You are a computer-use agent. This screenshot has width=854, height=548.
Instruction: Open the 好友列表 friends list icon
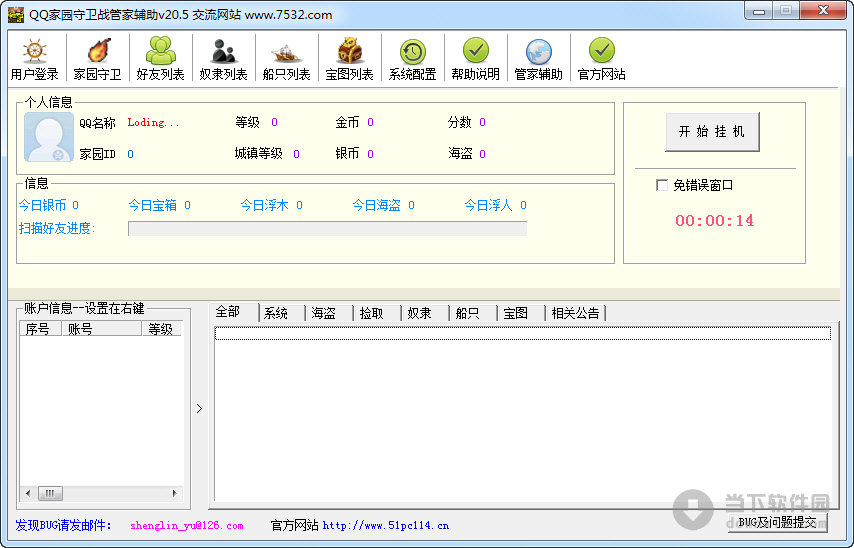click(x=160, y=60)
